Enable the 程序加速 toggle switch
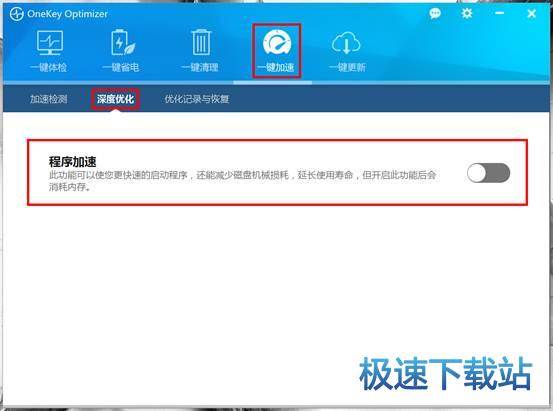The height and width of the screenshot is (411, 553). coord(488,173)
